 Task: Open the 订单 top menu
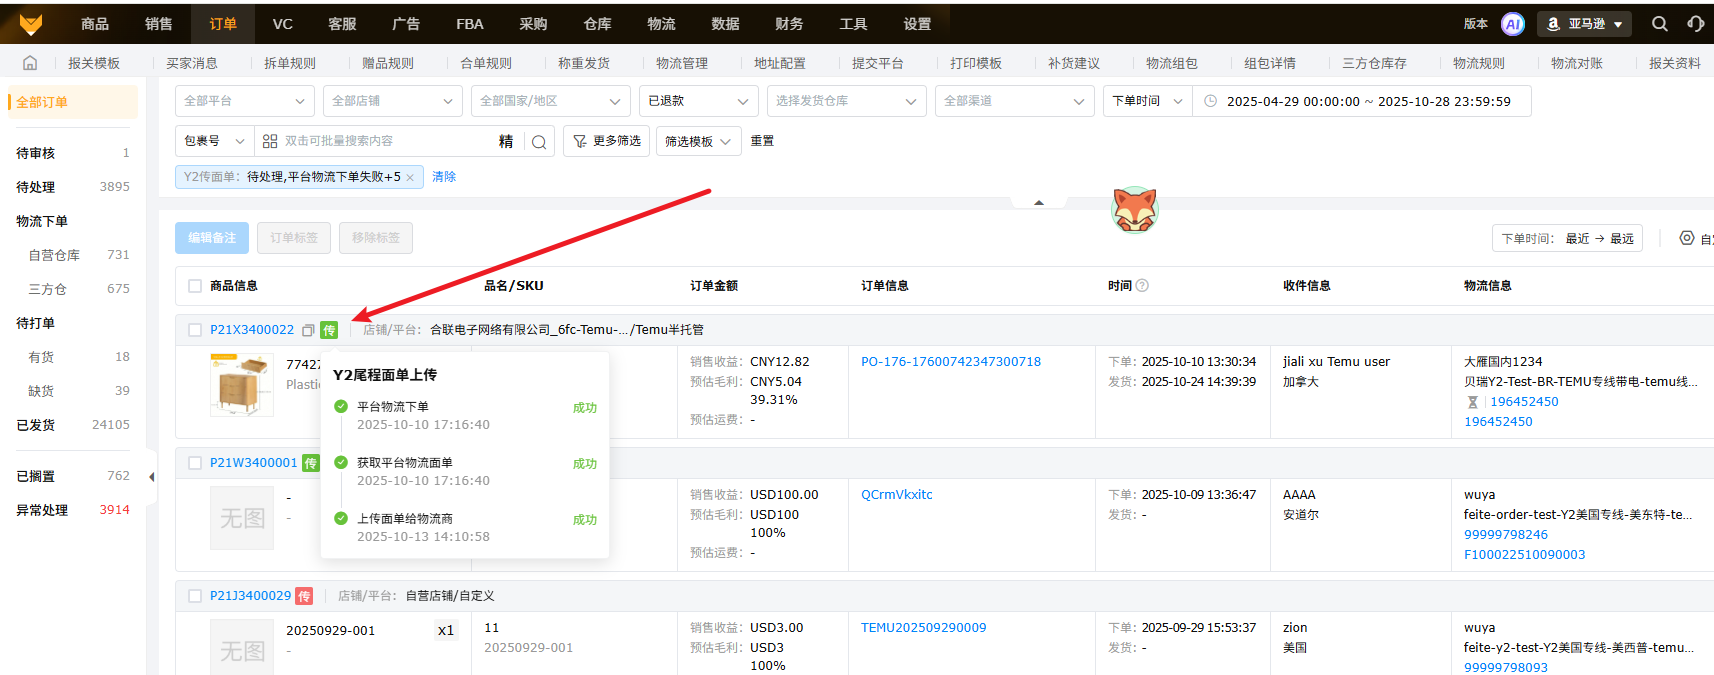(x=223, y=24)
